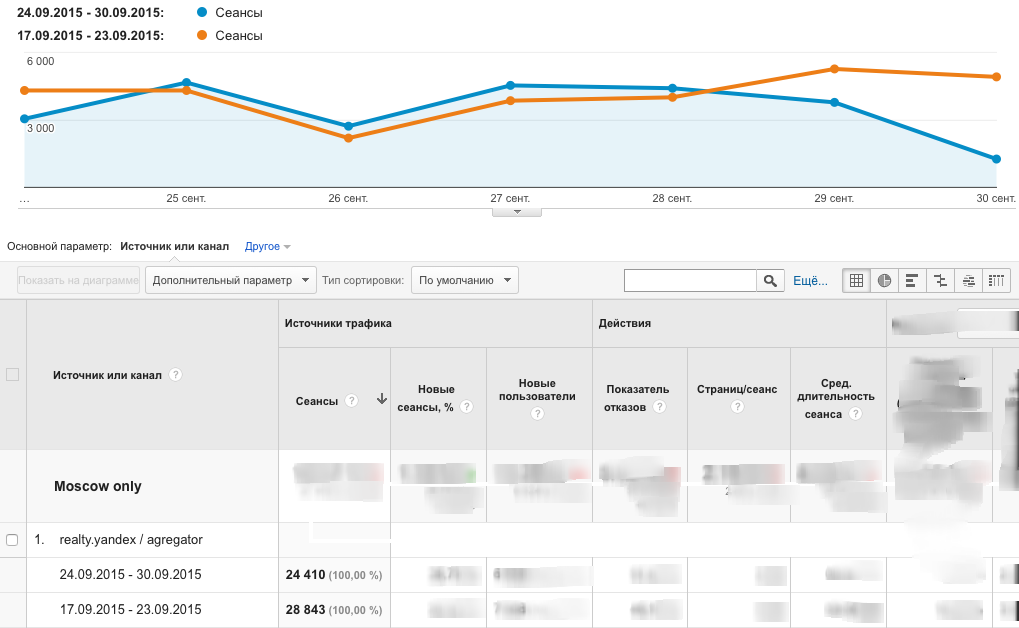The height and width of the screenshot is (628, 1019).
Task: Click the Действия group header
Action: tap(625, 323)
